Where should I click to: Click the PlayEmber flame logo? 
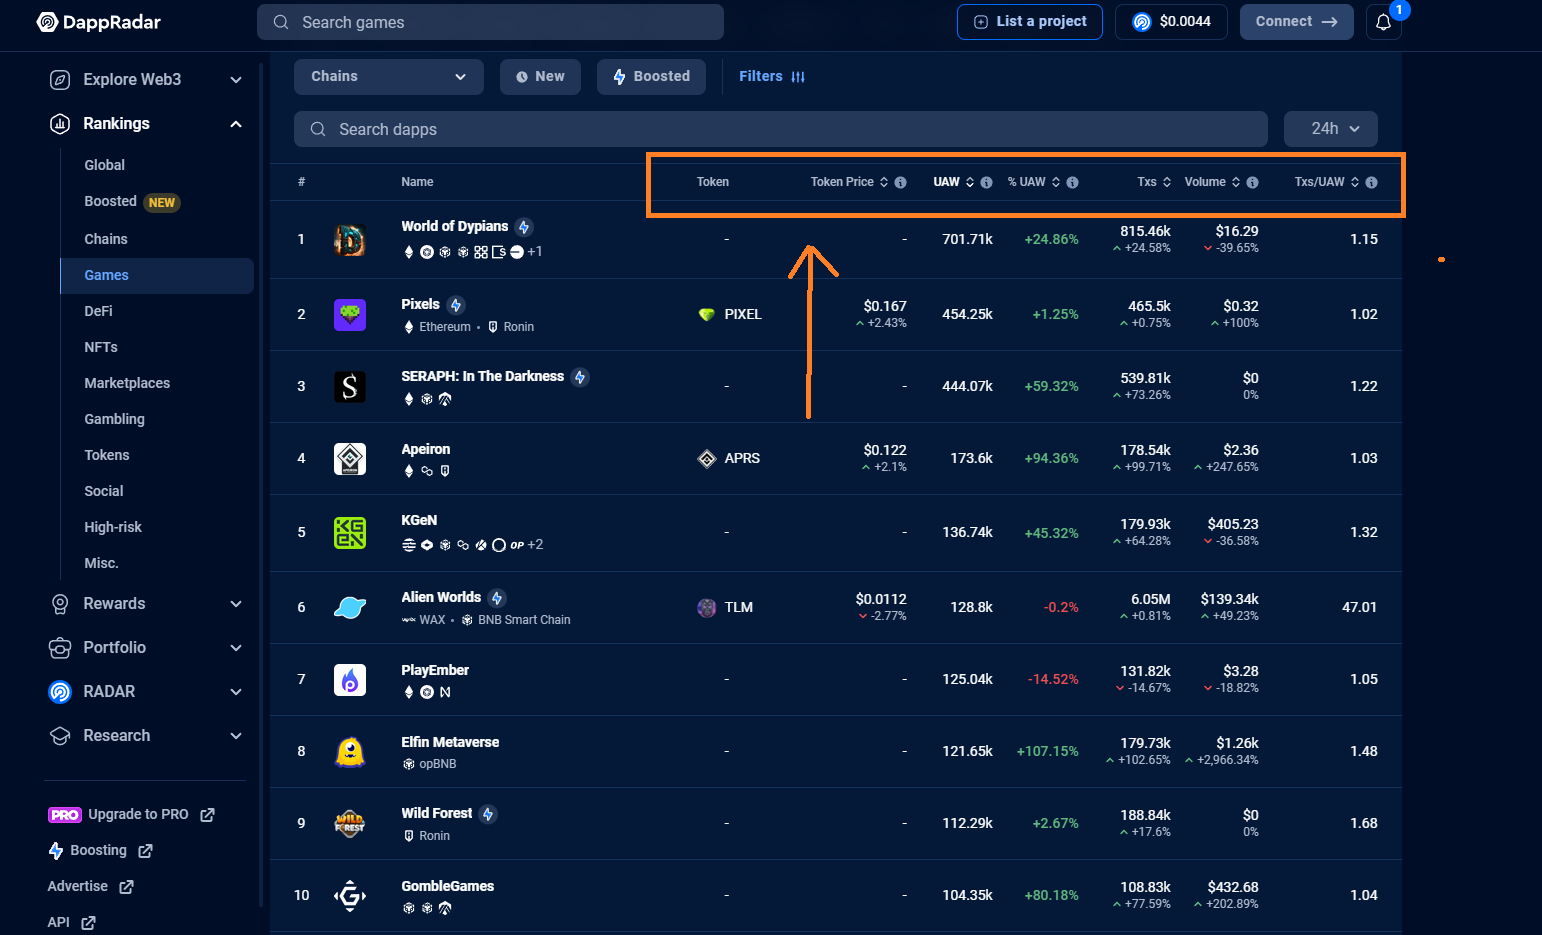tap(350, 680)
